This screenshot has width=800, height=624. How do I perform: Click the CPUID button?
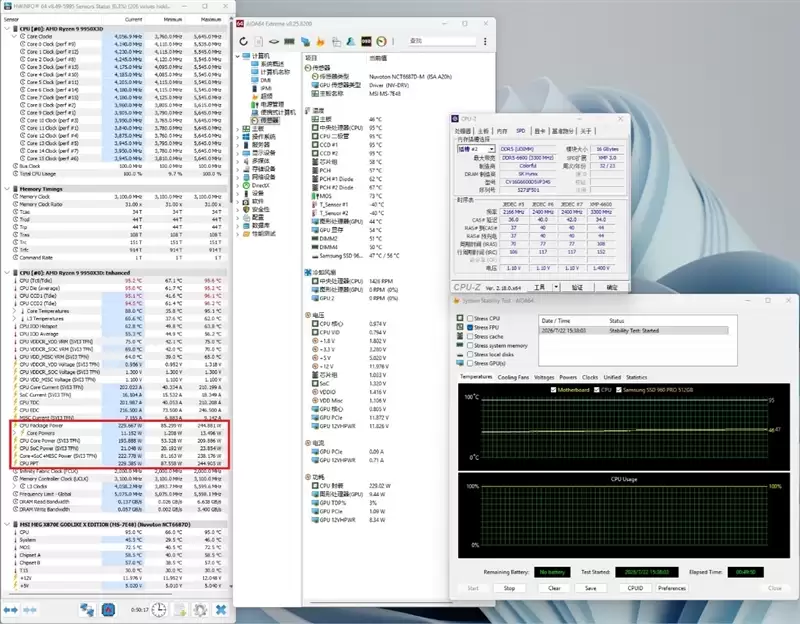point(635,588)
